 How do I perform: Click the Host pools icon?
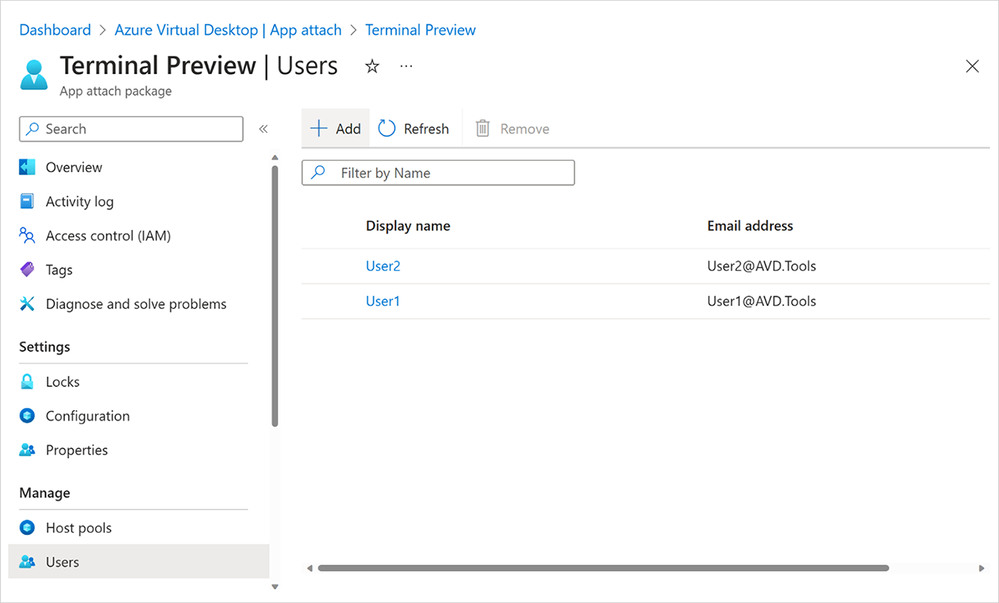(27, 528)
